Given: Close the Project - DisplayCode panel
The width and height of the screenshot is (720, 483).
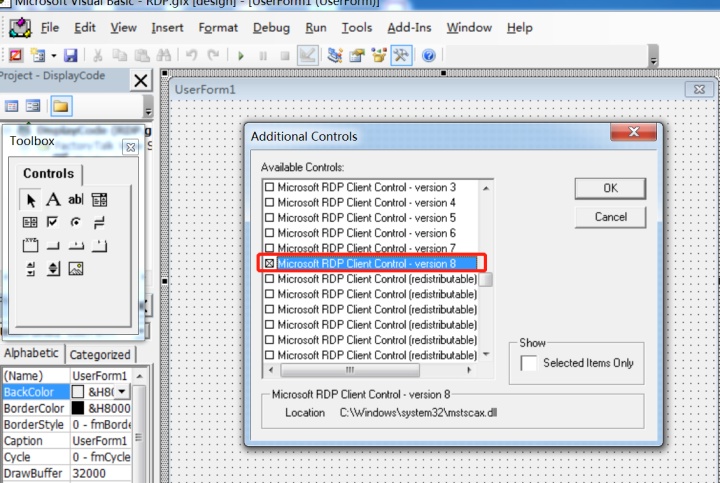Looking at the screenshot, I should (x=141, y=81).
